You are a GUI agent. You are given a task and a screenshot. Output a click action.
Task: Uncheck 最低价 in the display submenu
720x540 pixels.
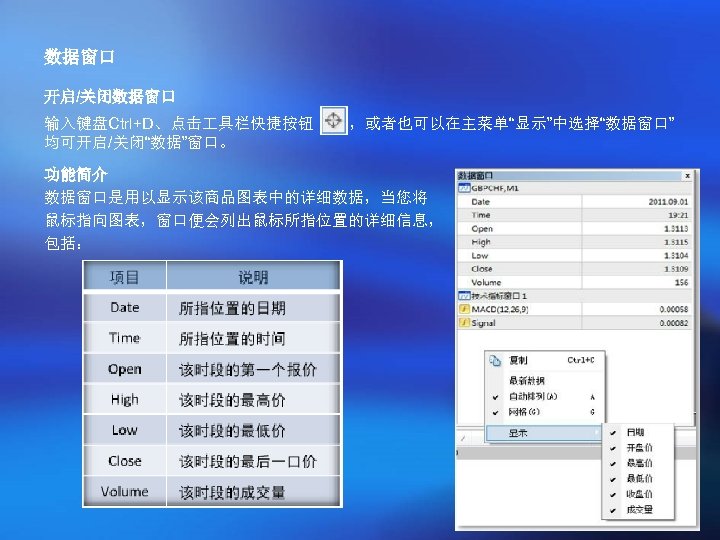pyautogui.click(x=638, y=478)
